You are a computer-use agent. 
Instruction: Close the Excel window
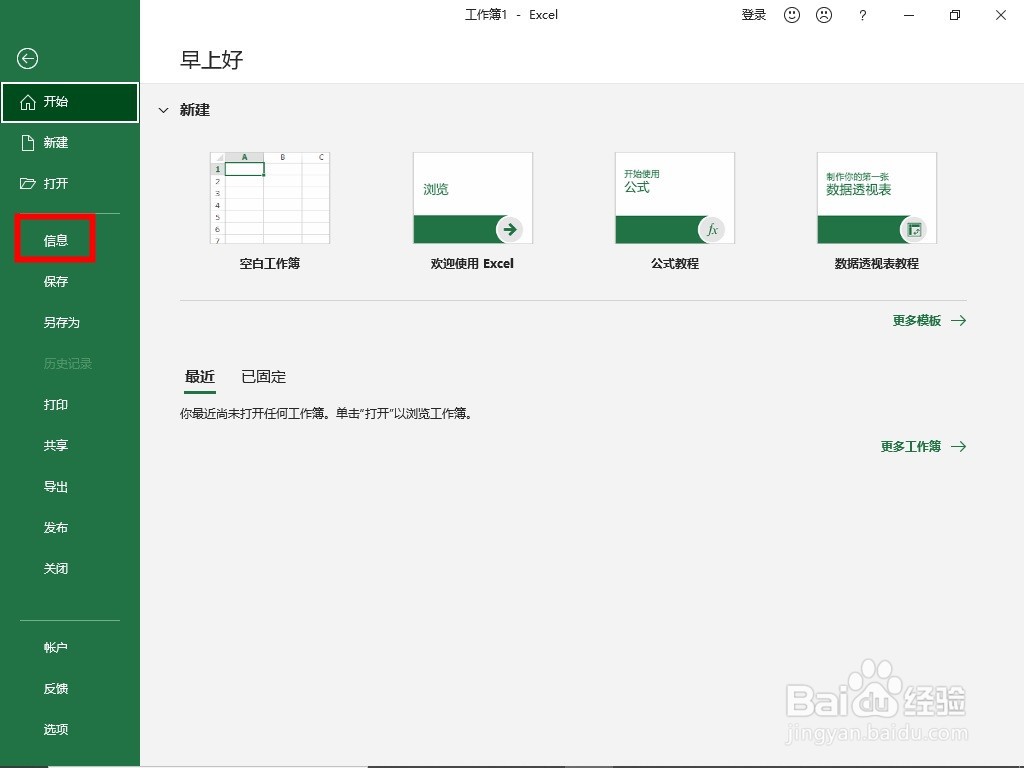[1000, 15]
